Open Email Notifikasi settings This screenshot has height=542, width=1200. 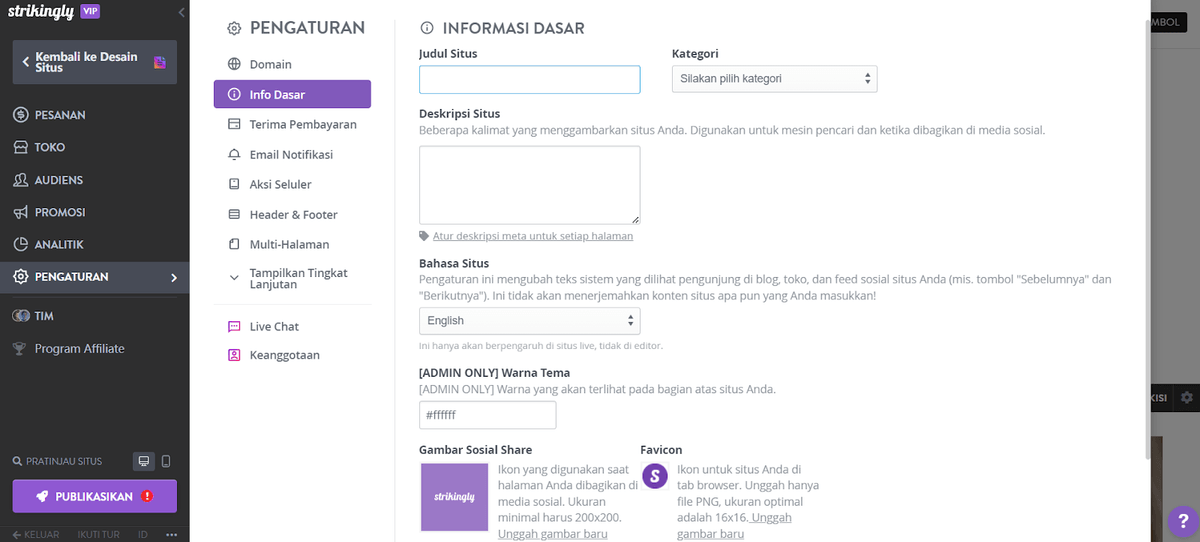(x=292, y=155)
